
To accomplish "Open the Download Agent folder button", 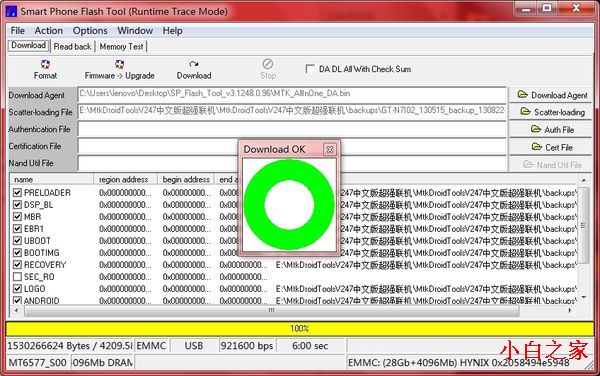I will point(550,95).
